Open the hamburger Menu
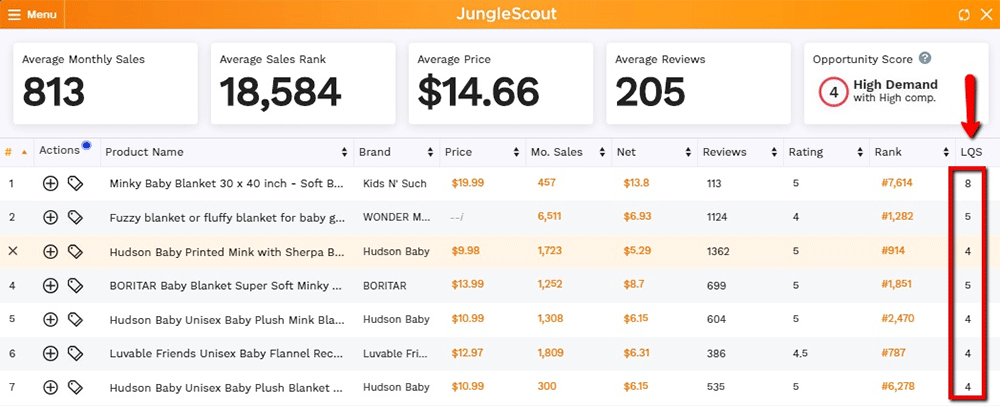 32,15
